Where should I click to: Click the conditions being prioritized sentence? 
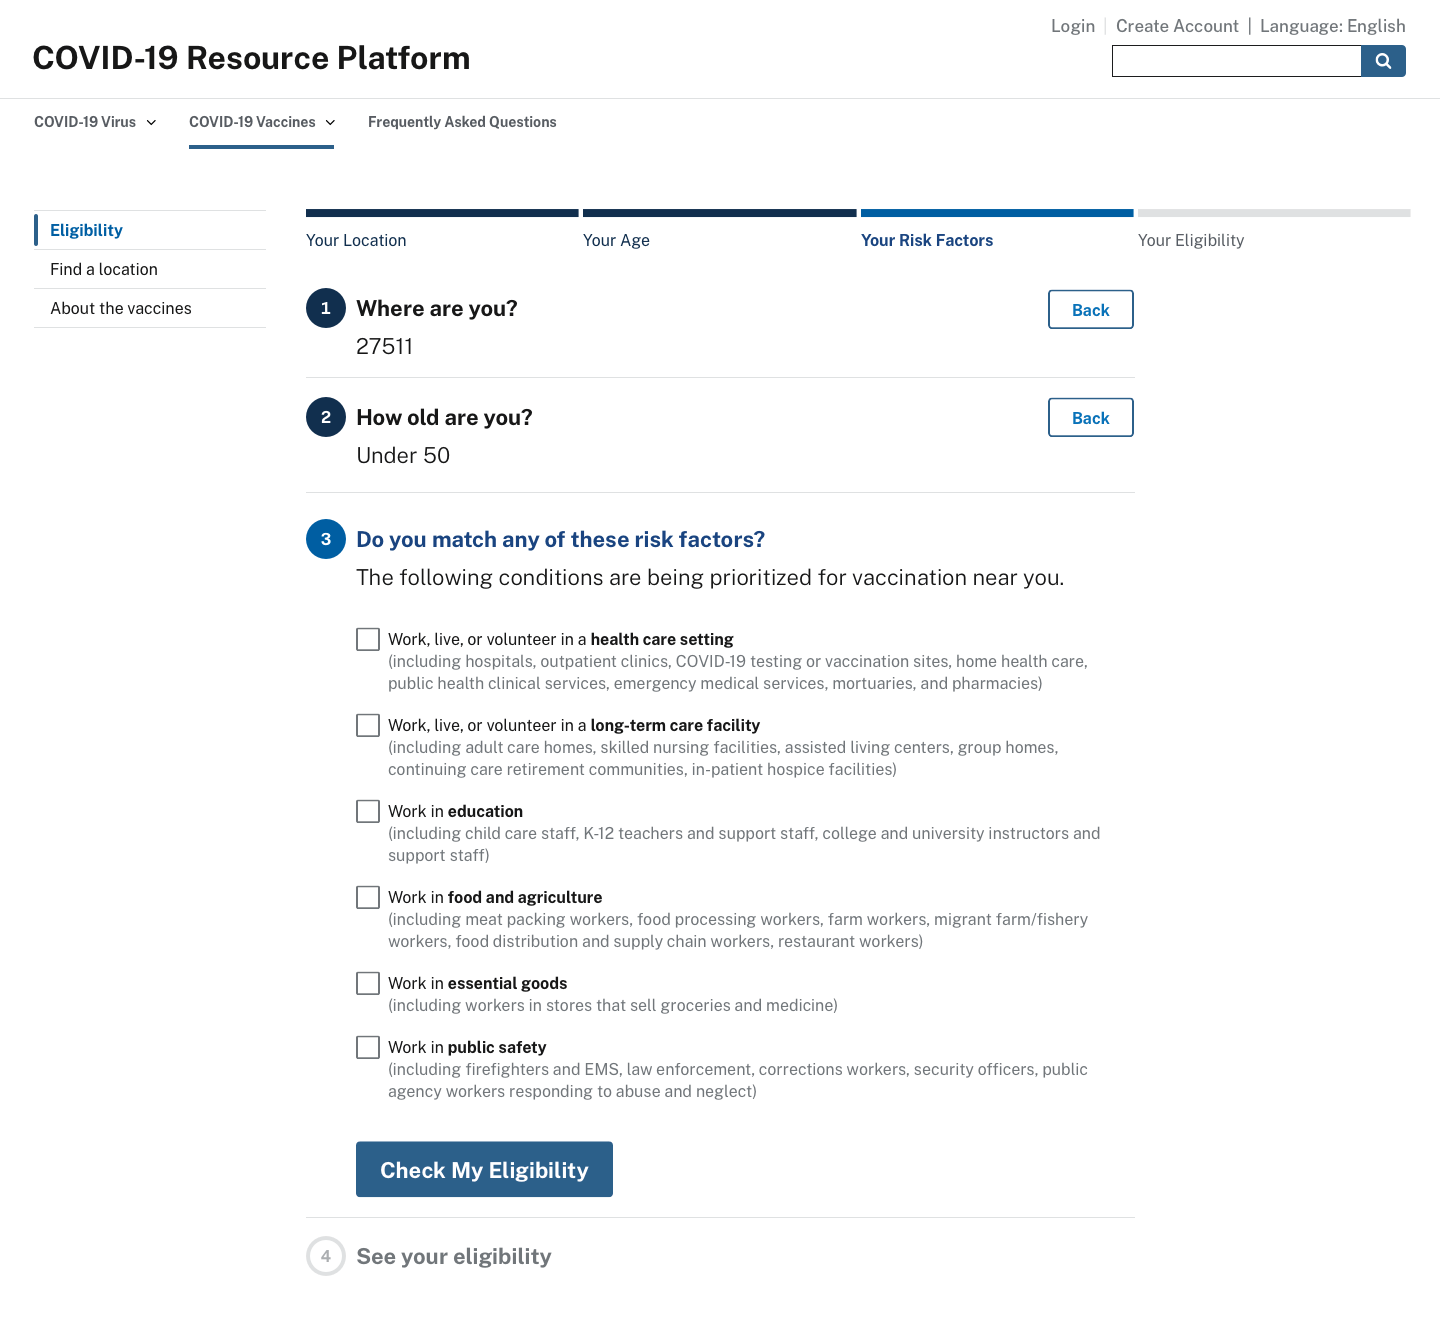[710, 577]
